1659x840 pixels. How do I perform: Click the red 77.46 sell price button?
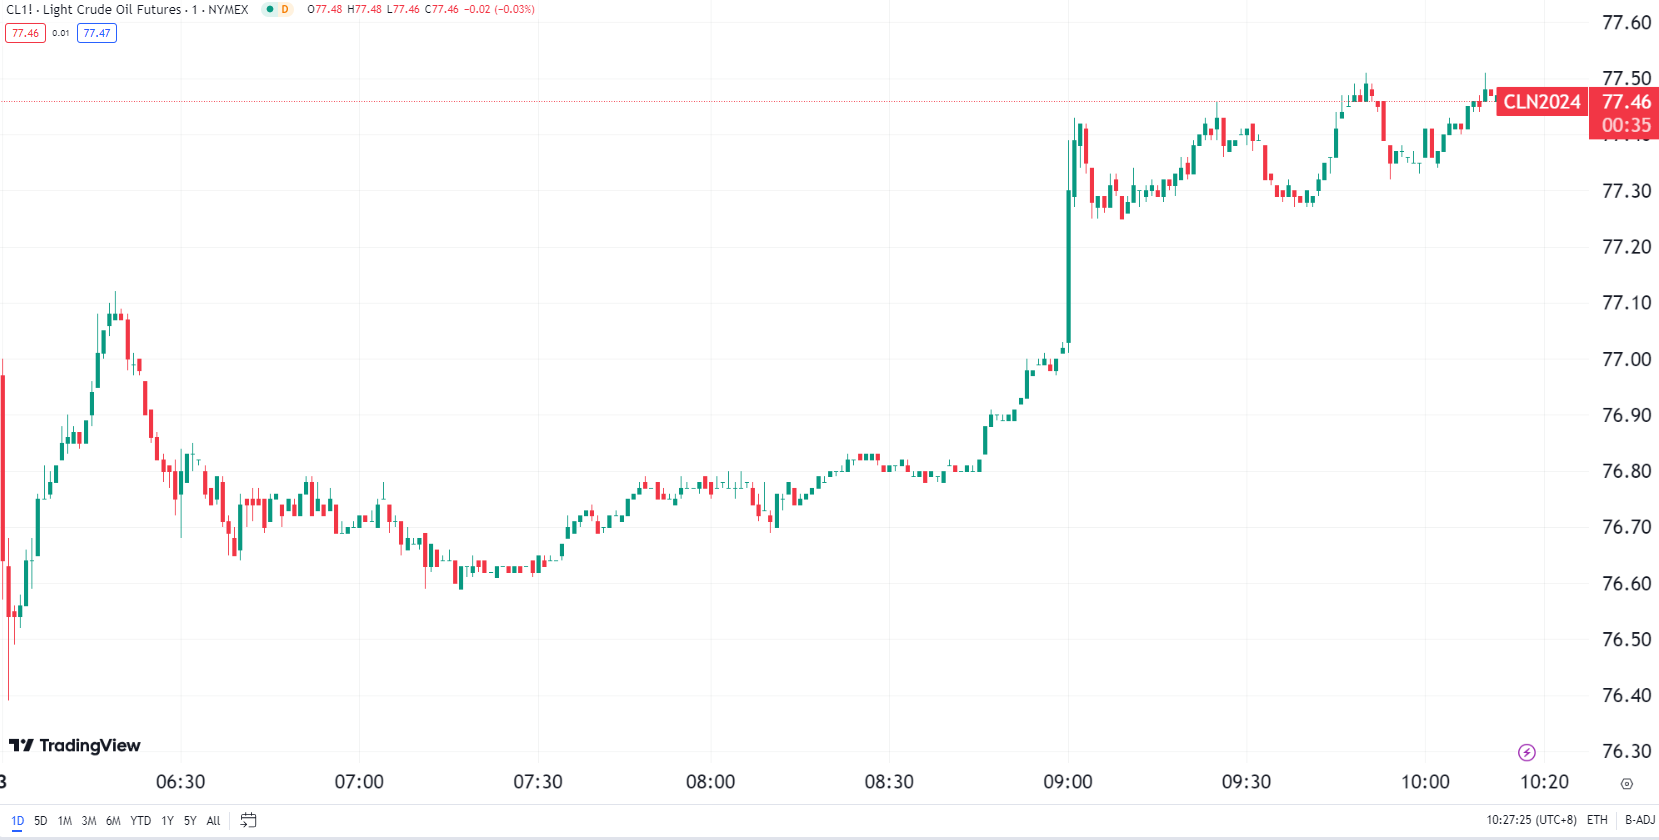point(25,33)
